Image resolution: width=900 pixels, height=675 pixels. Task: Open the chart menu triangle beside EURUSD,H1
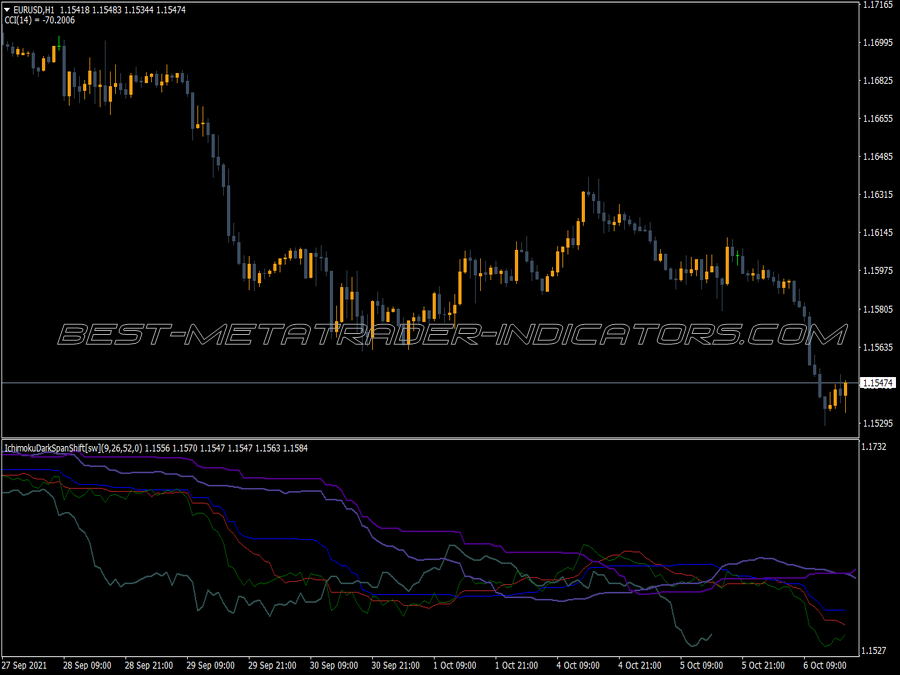(x=7, y=10)
